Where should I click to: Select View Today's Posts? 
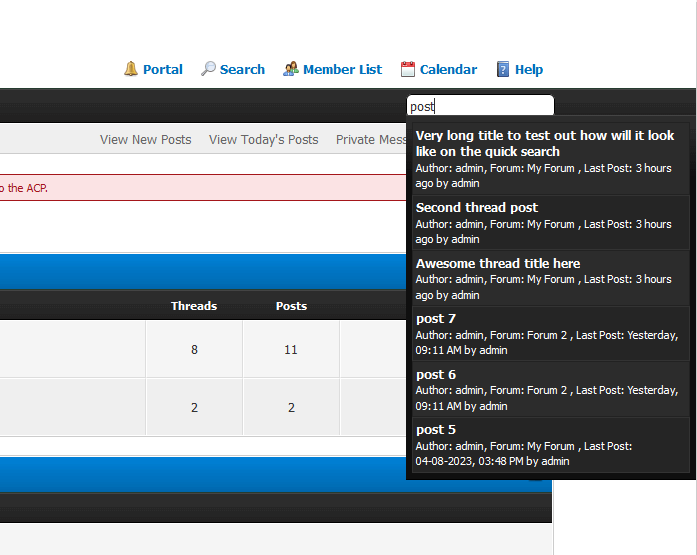click(x=264, y=140)
